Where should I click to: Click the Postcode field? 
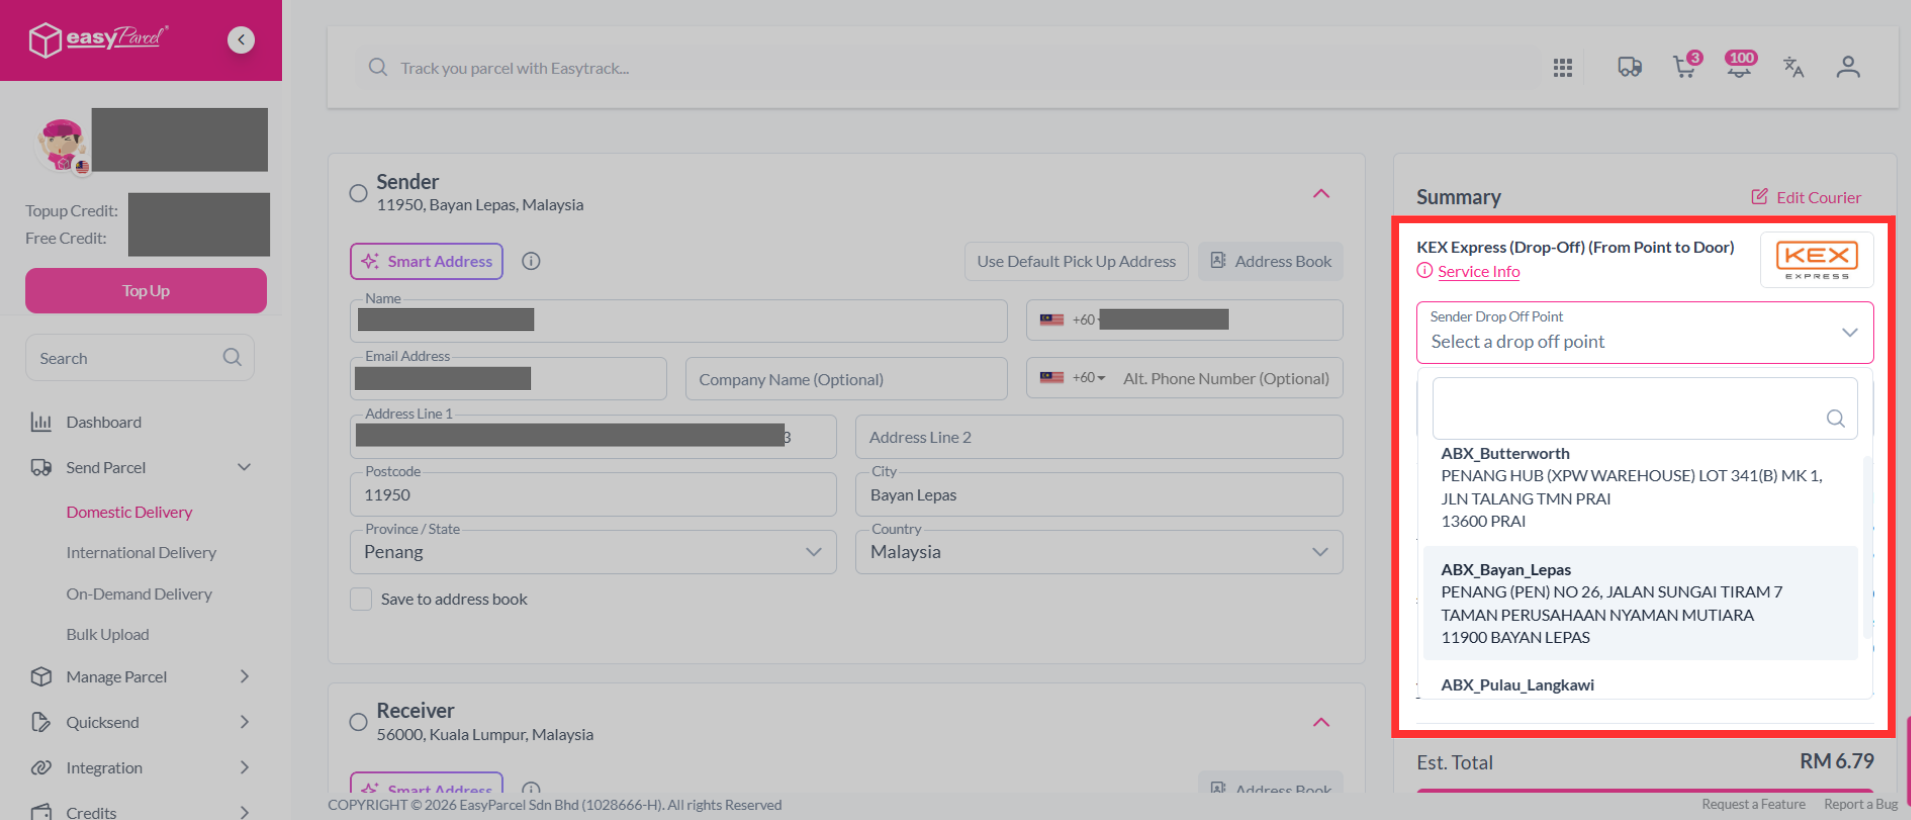(x=593, y=494)
